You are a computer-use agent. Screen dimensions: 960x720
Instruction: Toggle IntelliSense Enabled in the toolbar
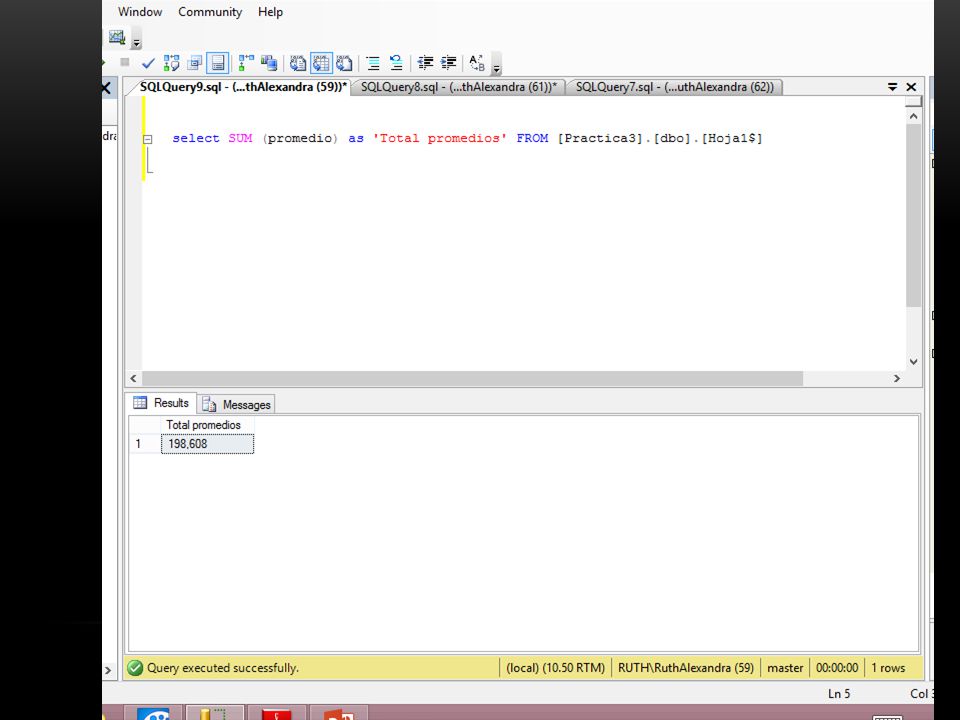217,62
